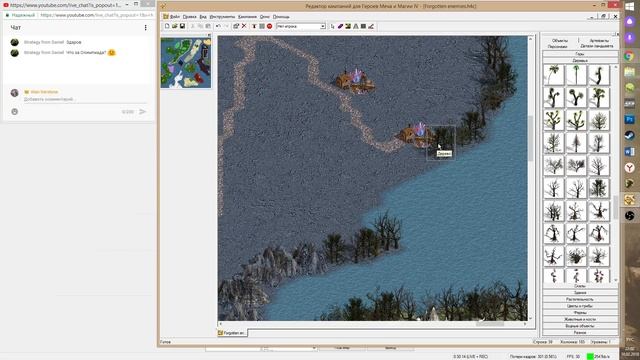Switch to the Детали ландшафта tab
The width and height of the screenshot is (640, 360).
click(x=597, y=46)
